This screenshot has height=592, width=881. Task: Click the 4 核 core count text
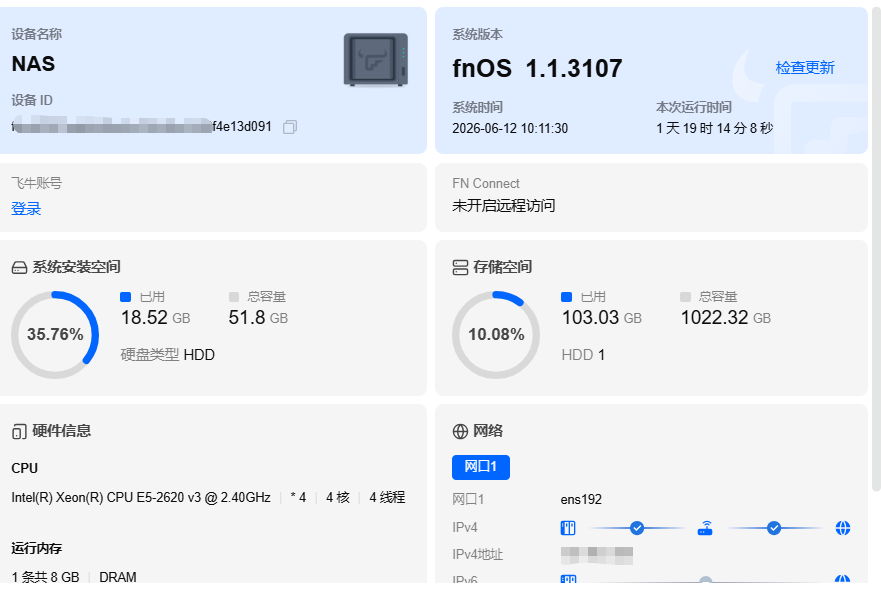pyautogui.click(x=338, y=498)
